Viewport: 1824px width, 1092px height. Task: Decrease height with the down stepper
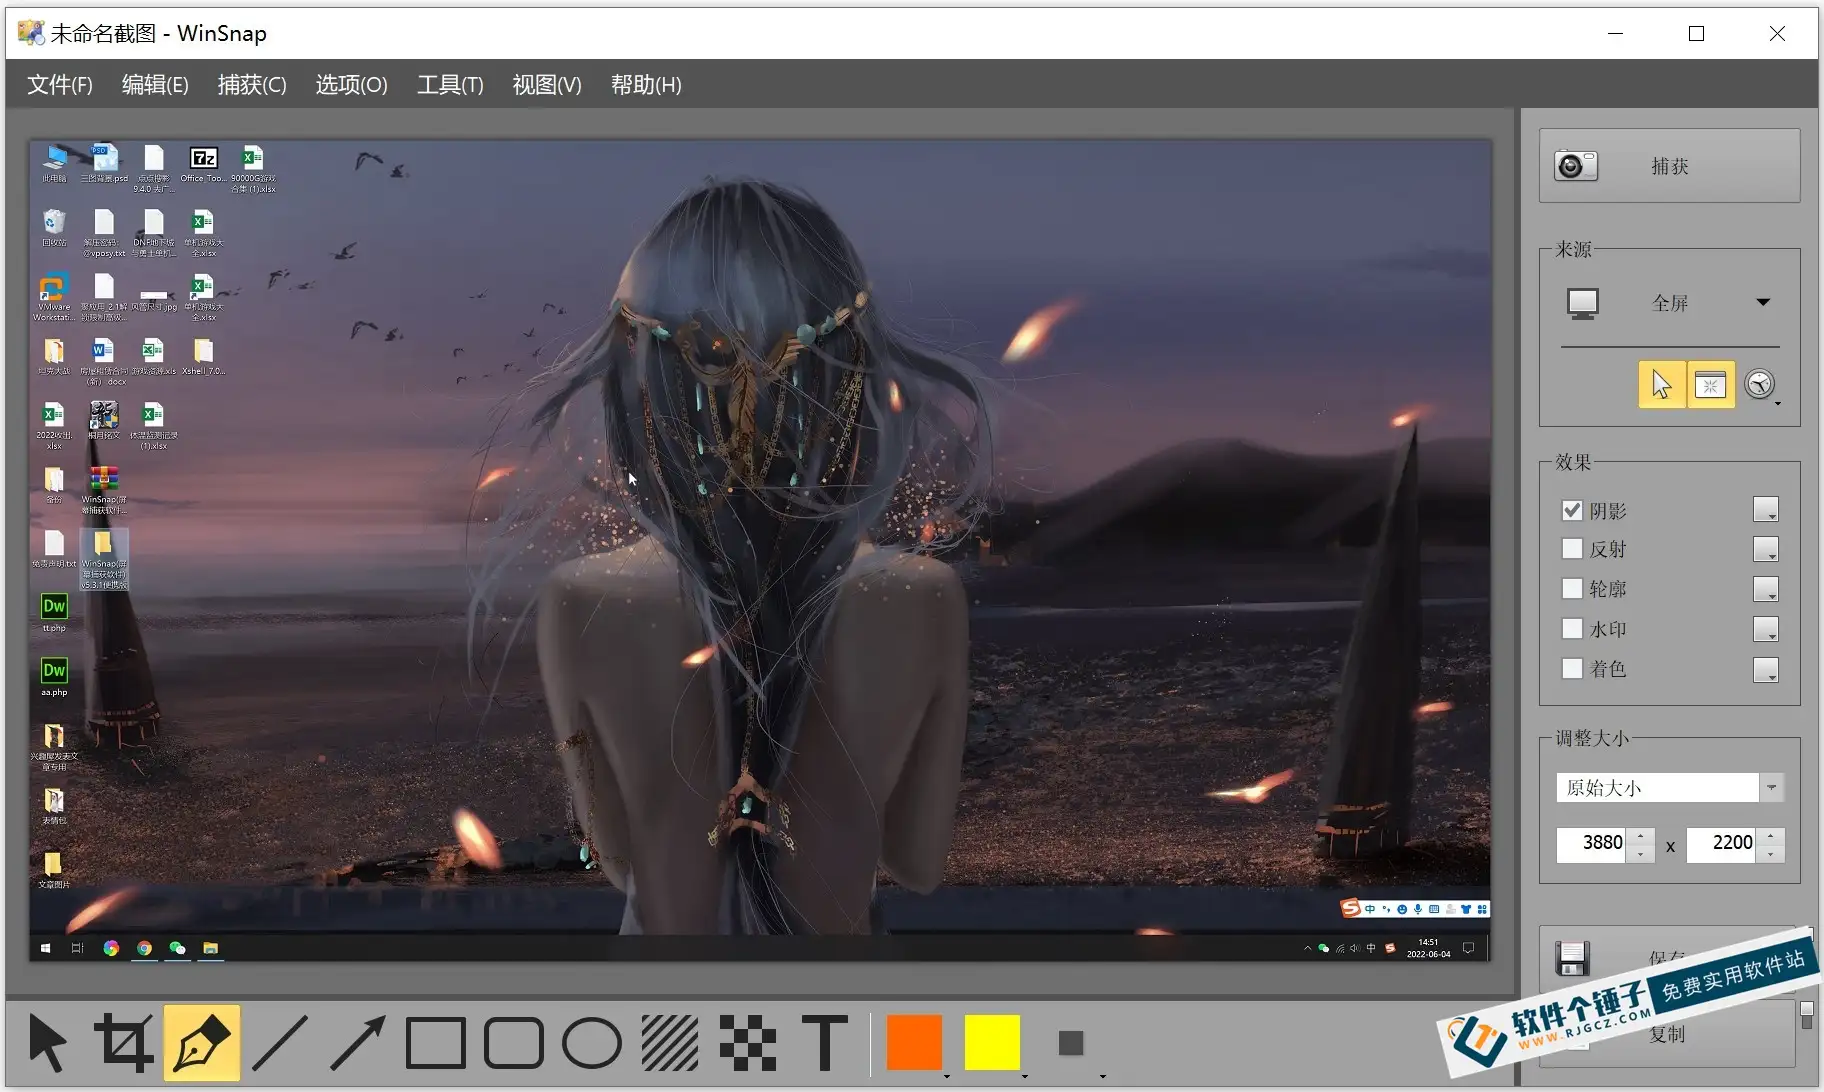click(1771, 853)
